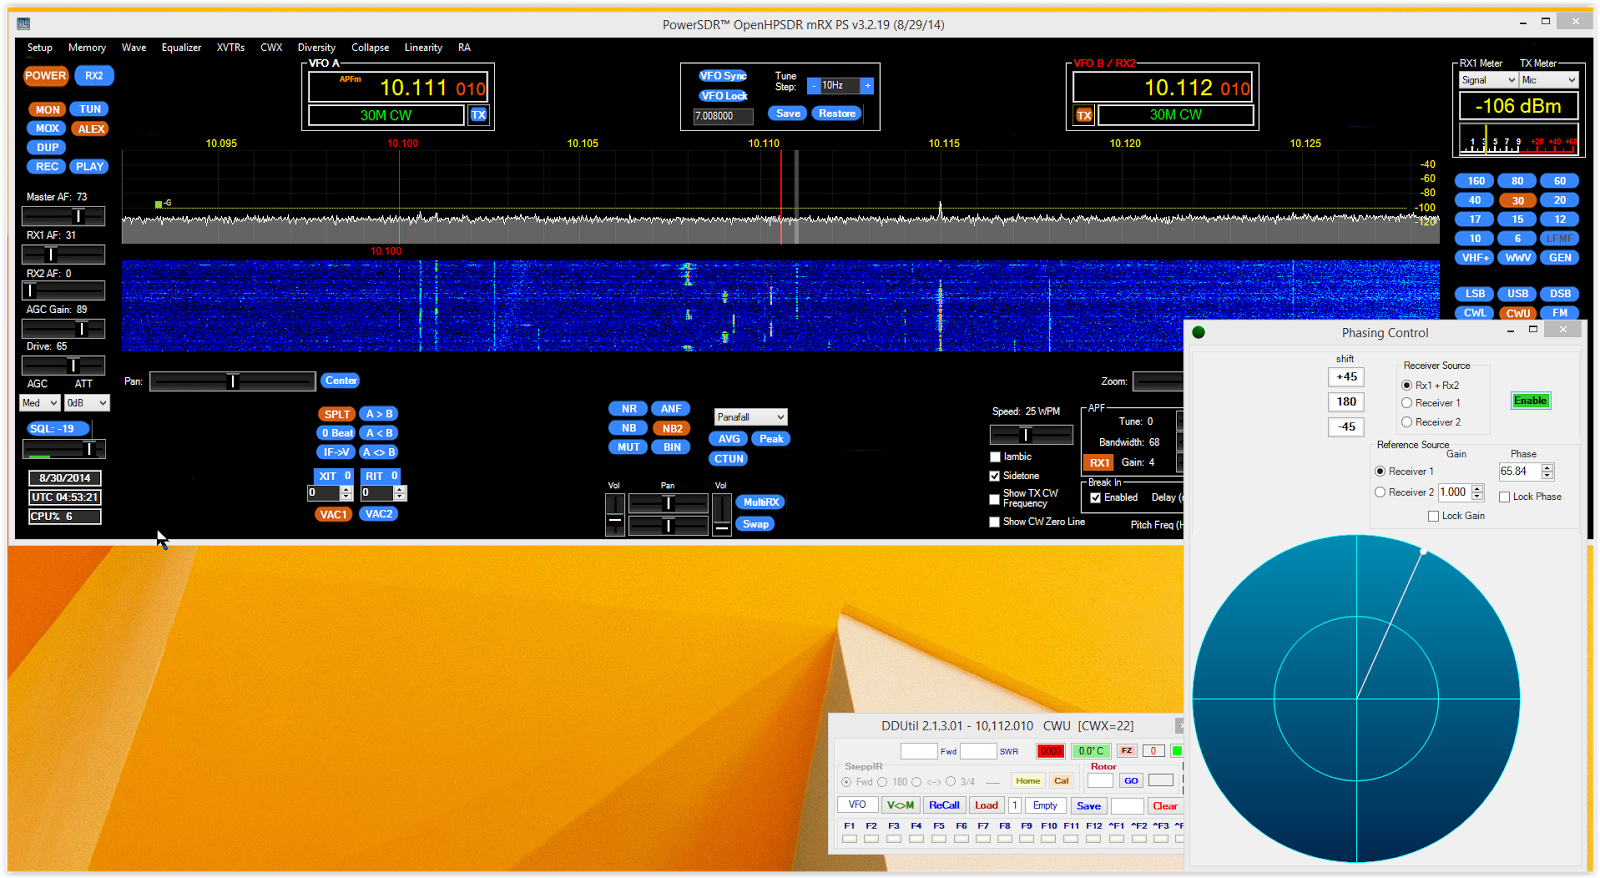The width and height of the screenshot is (1600, 878).
Task: Click the Save frequency button
Action: pyautogui.click(x=788, y=114)
